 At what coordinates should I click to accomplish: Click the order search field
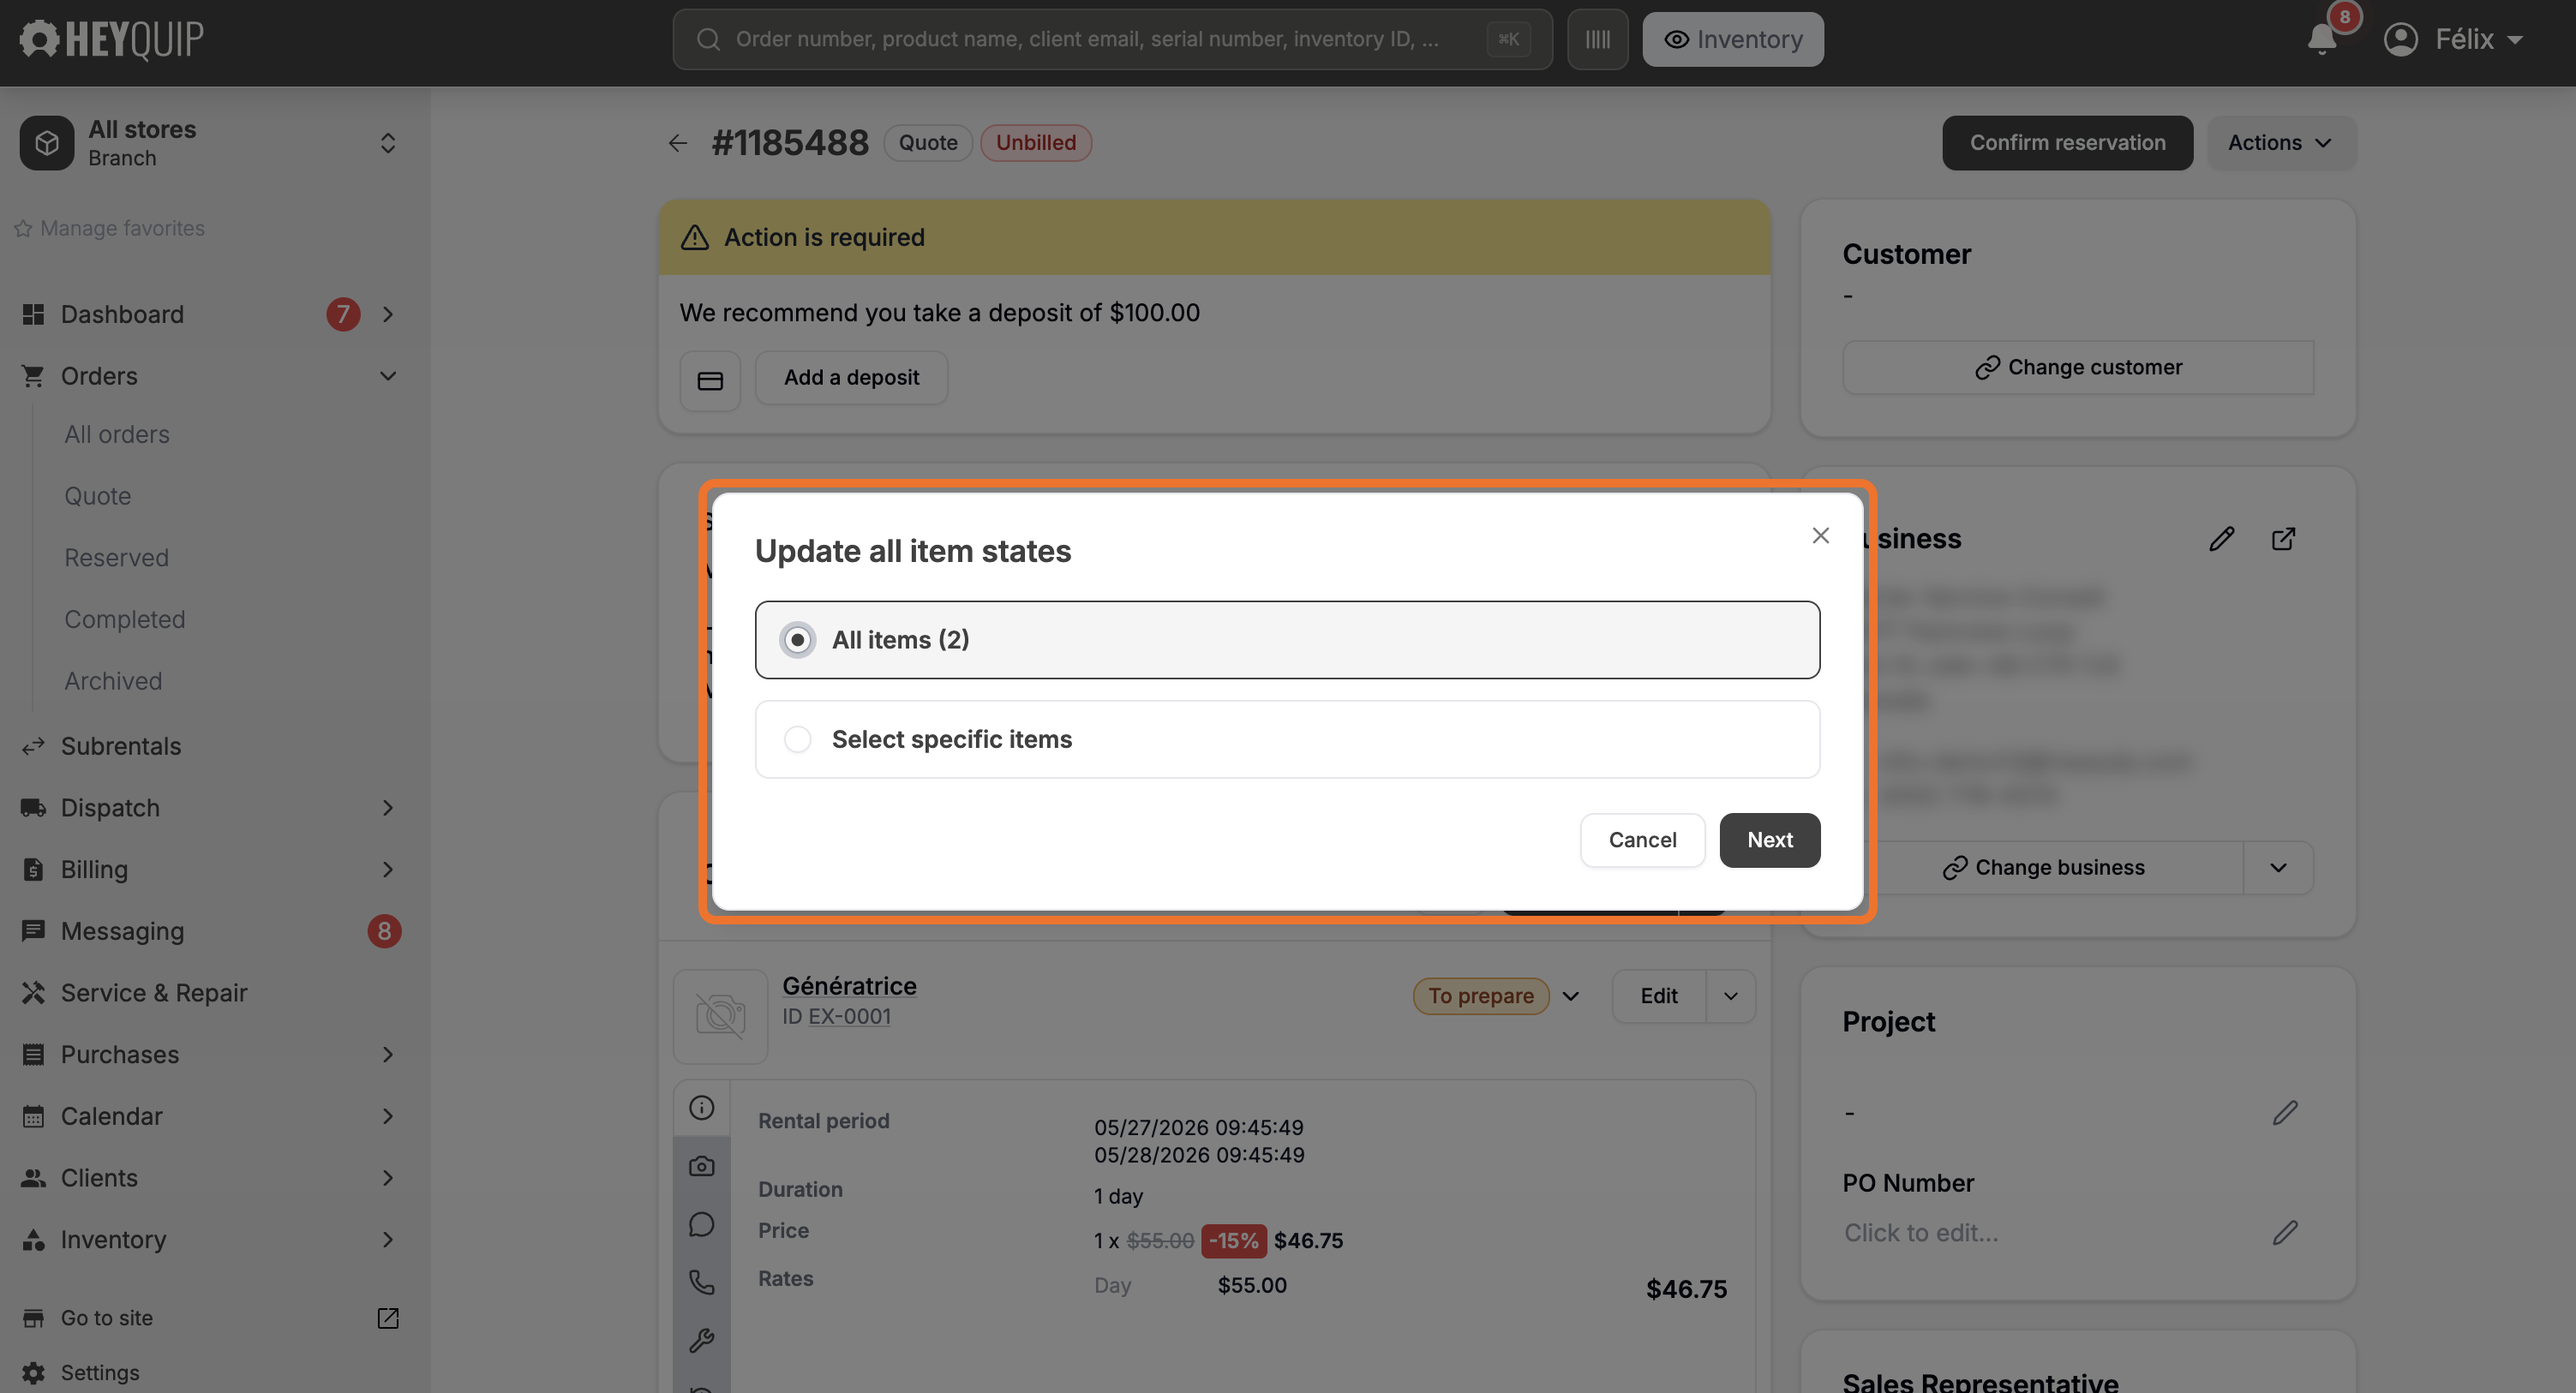click(x=1112, y=39)
